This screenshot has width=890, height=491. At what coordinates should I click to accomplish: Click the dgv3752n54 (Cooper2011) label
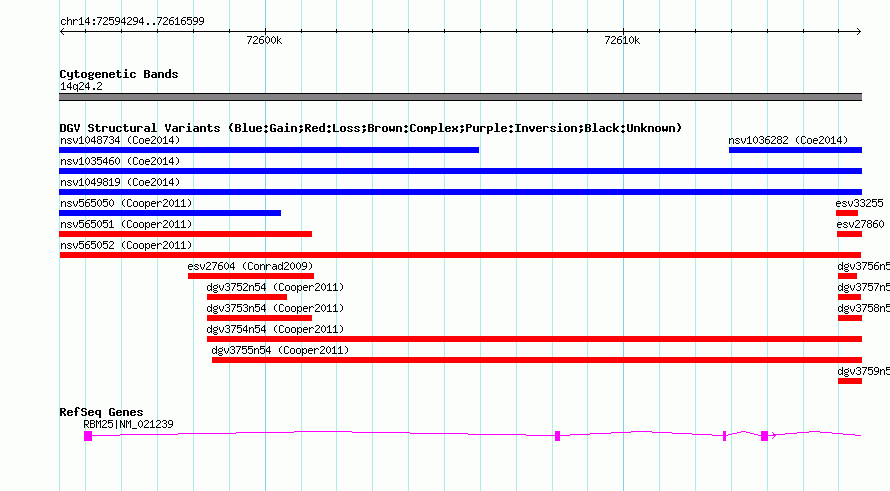click(275, 287)
